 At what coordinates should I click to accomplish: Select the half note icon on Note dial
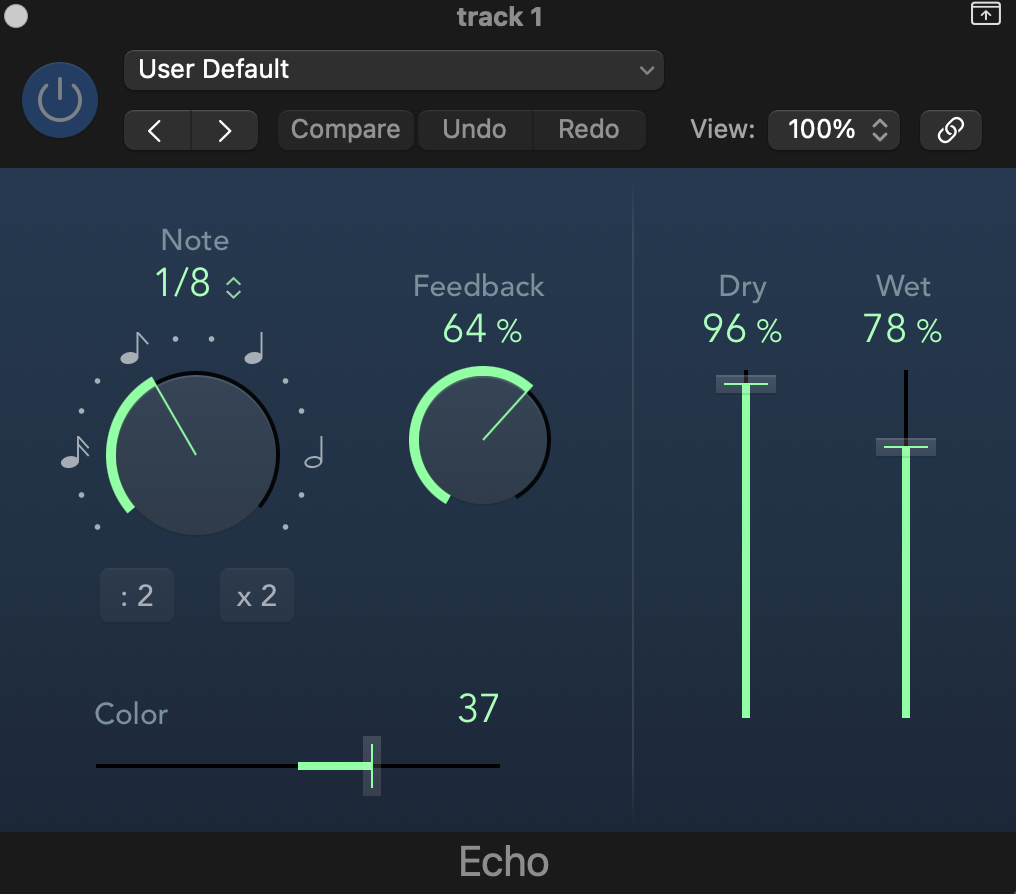click(315, 452)
